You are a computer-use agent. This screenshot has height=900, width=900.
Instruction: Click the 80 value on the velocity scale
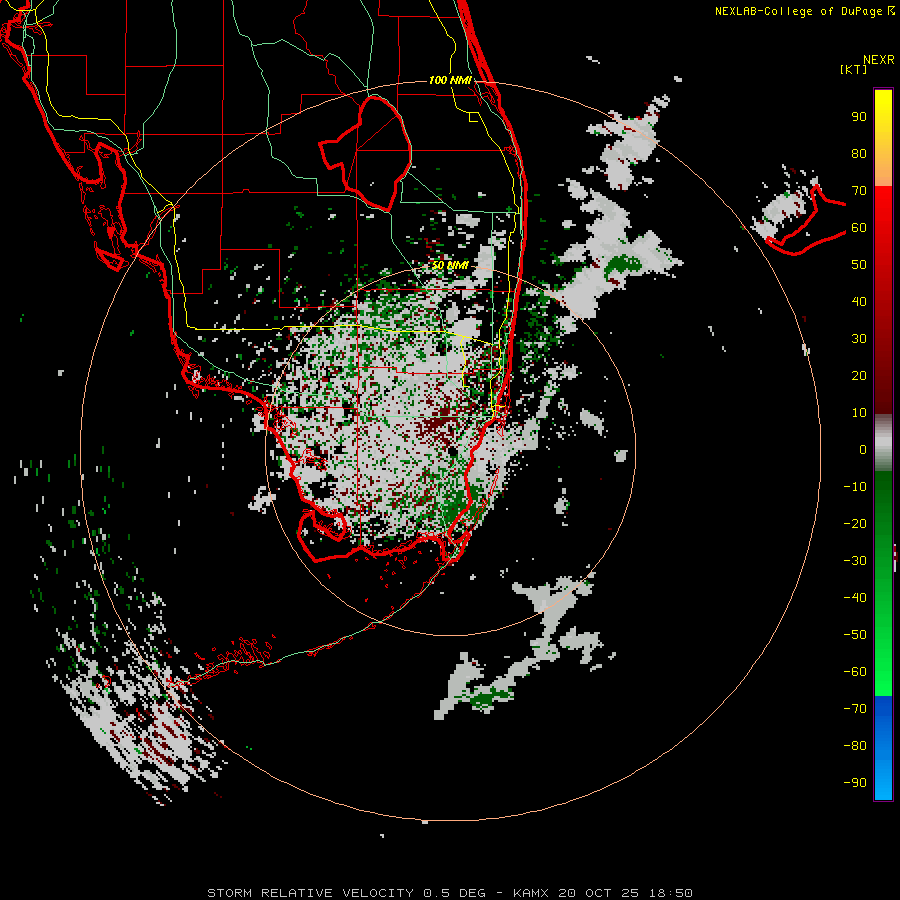coord(859,153)
